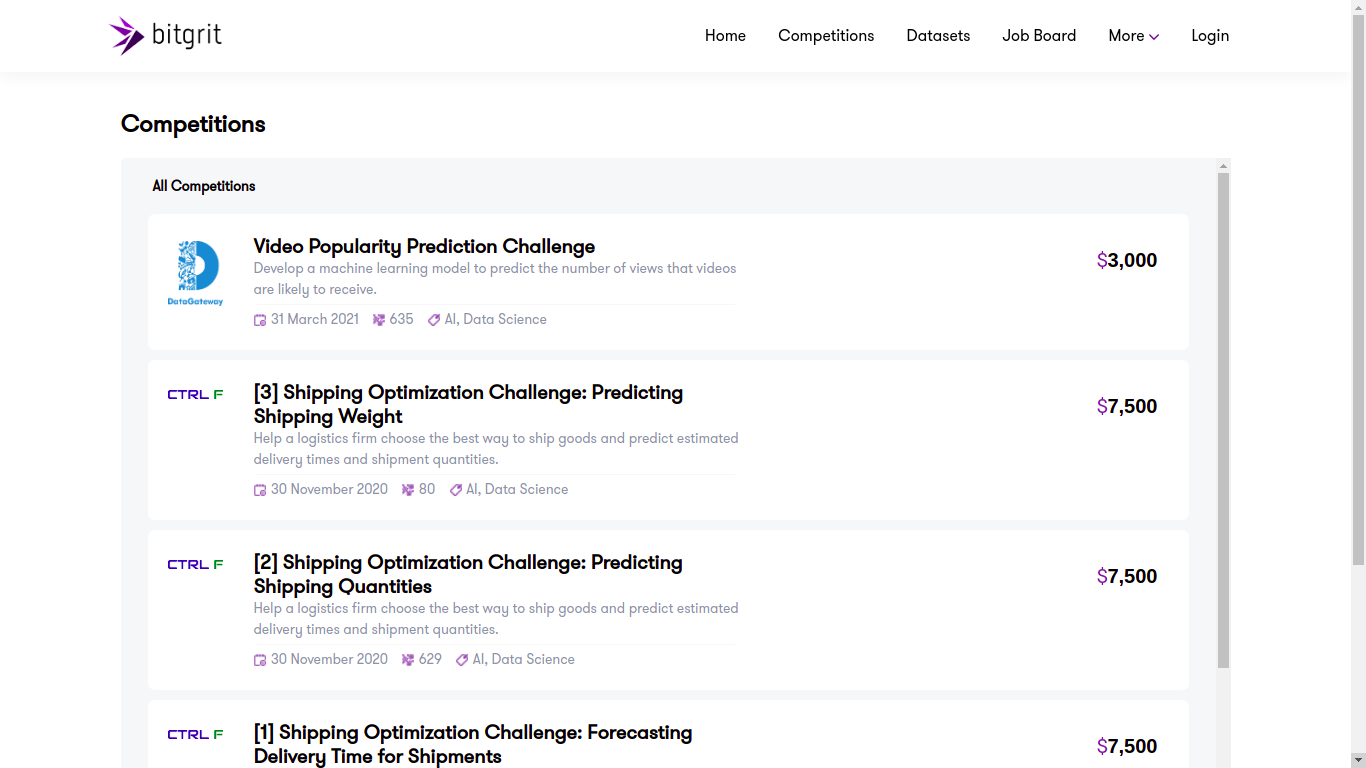Click calendar icon beside 31 March 2021
This screenshot has height=768, width=1366.
pos(260,320)
